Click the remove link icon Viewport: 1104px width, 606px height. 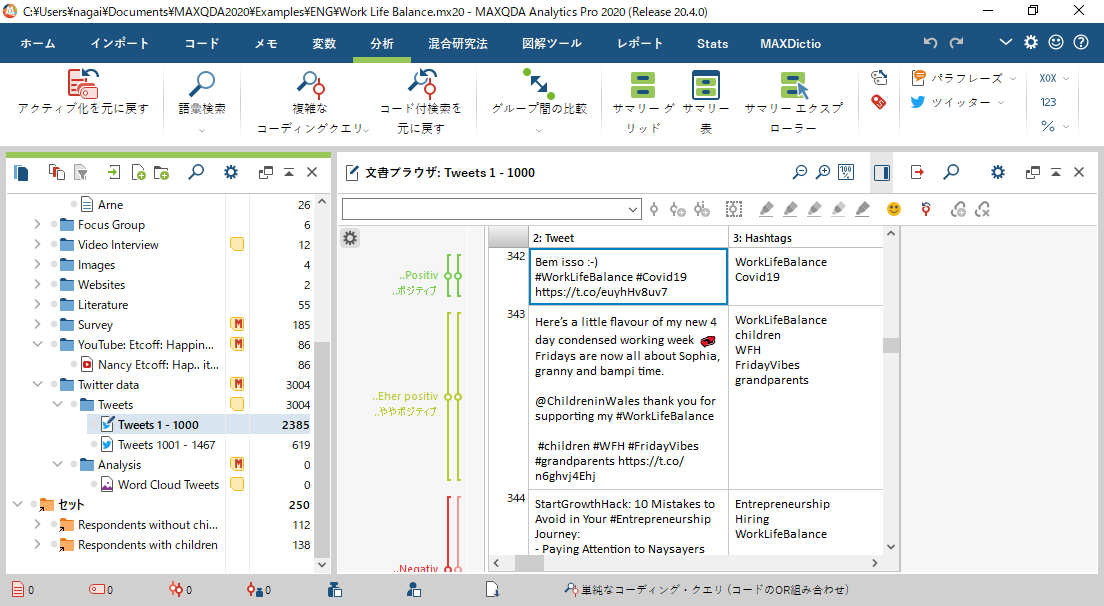point(982,209)
